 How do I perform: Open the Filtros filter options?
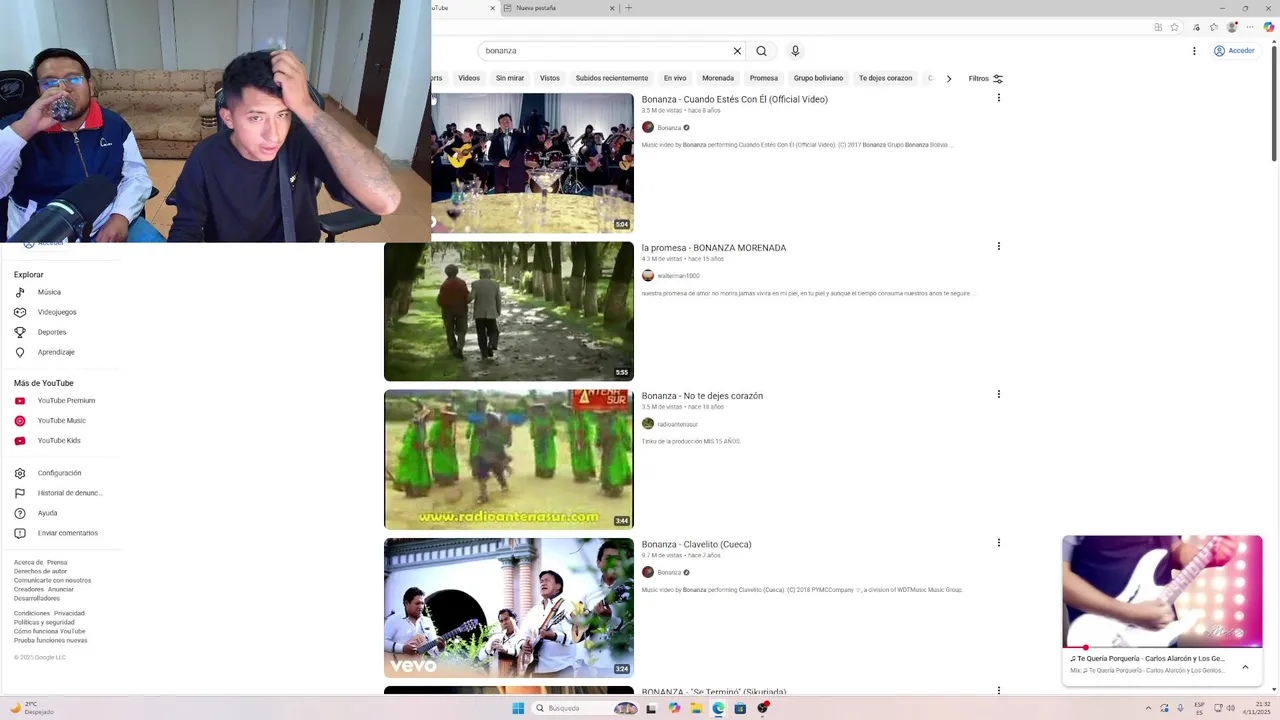coord(985,78)
